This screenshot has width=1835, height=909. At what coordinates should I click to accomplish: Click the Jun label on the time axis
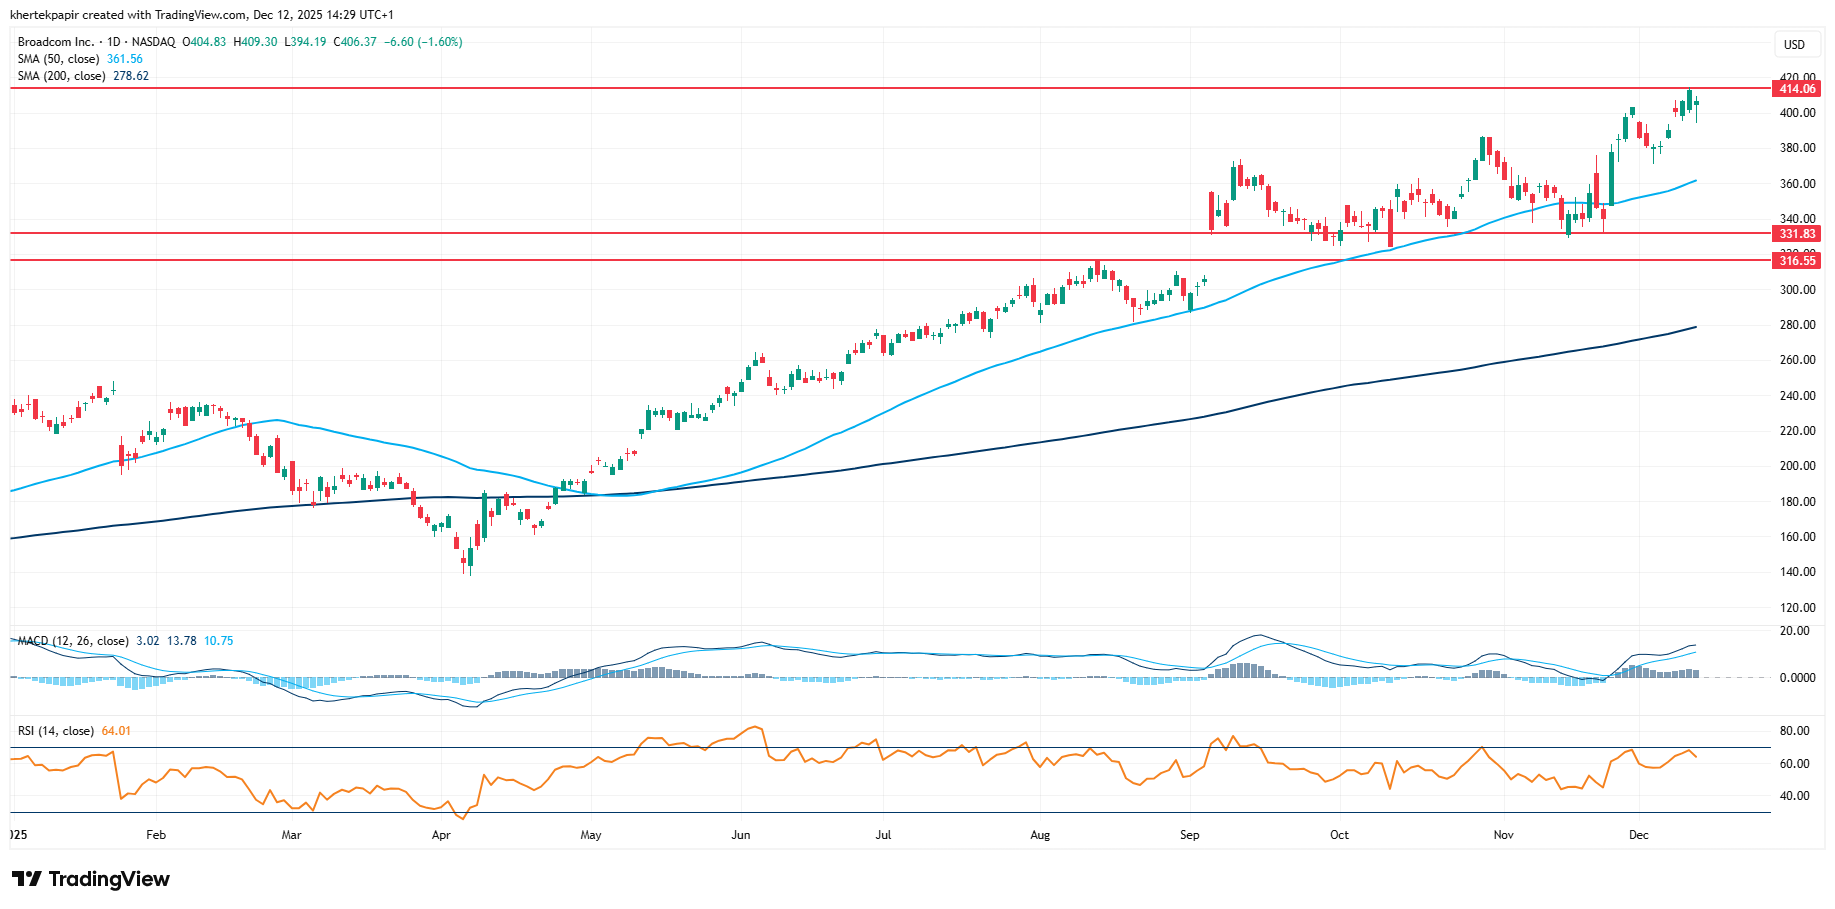740,835
